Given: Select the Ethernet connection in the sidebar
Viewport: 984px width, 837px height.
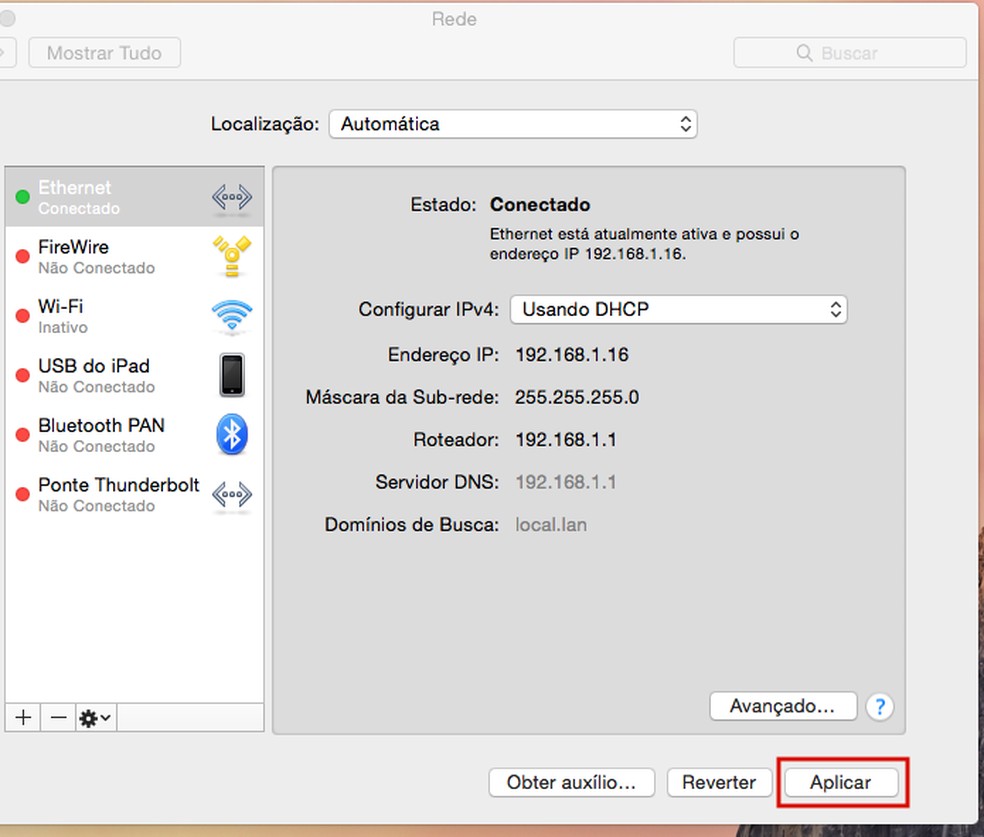Looking at the screenshot, I should 134,197.
